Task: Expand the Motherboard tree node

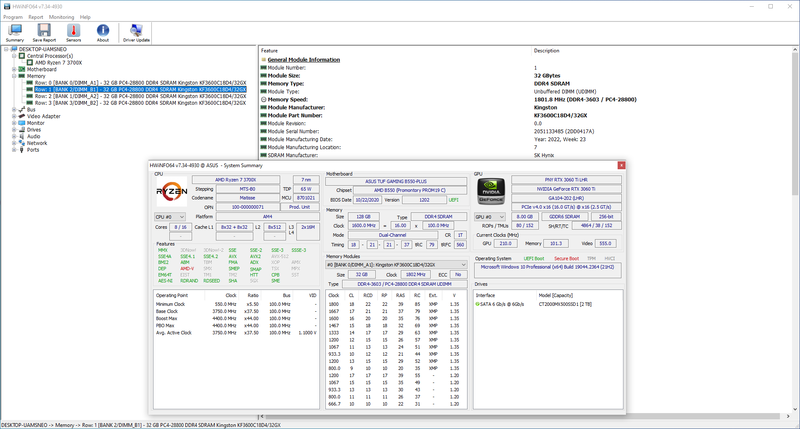Action: (14, 69)
